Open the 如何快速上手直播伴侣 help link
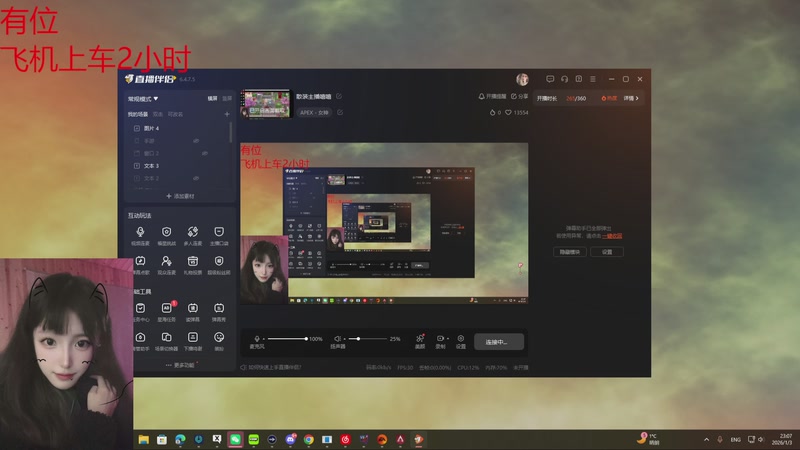 [271, 367]
